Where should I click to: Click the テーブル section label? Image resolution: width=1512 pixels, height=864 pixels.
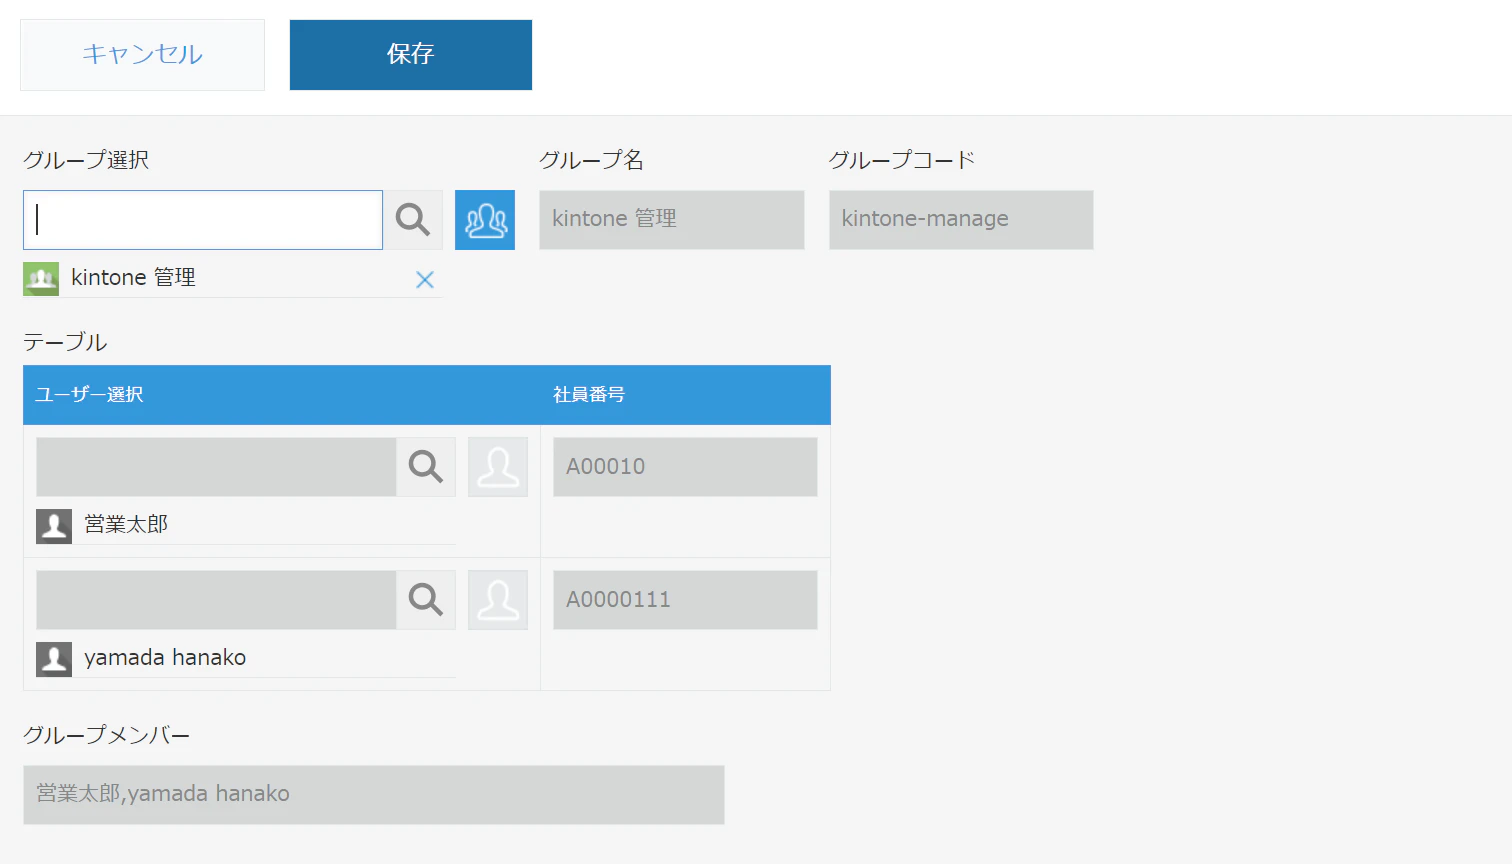coord(65,342)
